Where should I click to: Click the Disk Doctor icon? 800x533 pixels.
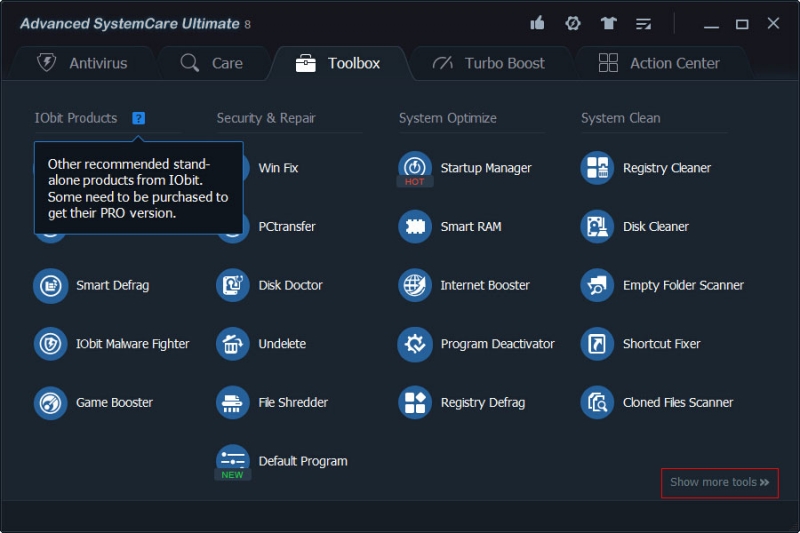[x=233, y=285]
